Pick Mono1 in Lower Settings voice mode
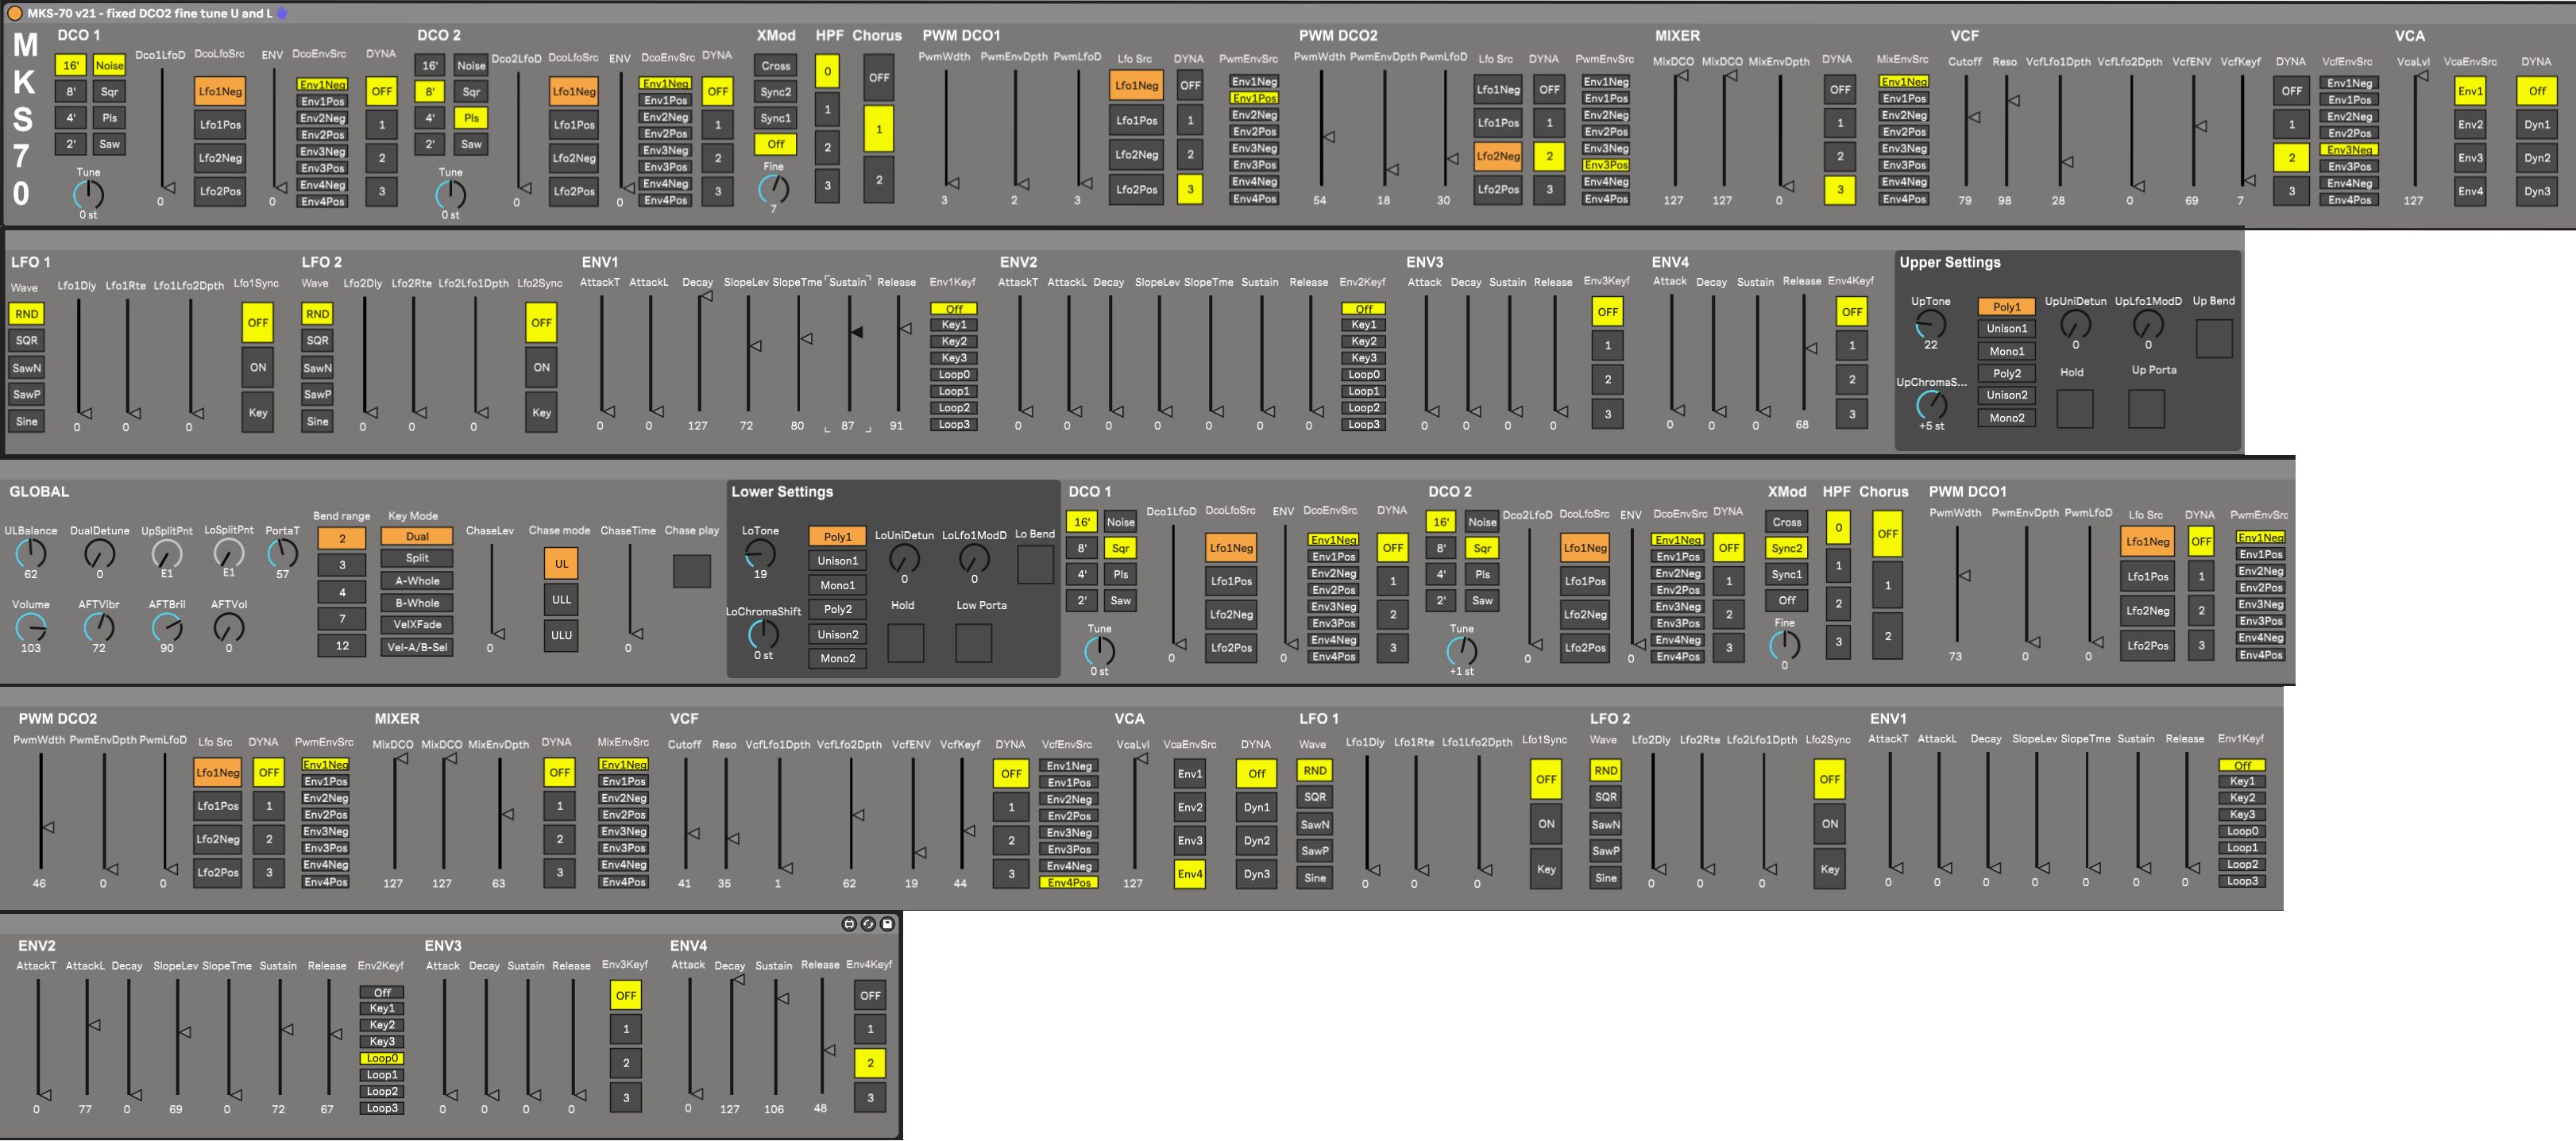The width and height of the screenshot is (2576, 1141). tap(837, 585)
